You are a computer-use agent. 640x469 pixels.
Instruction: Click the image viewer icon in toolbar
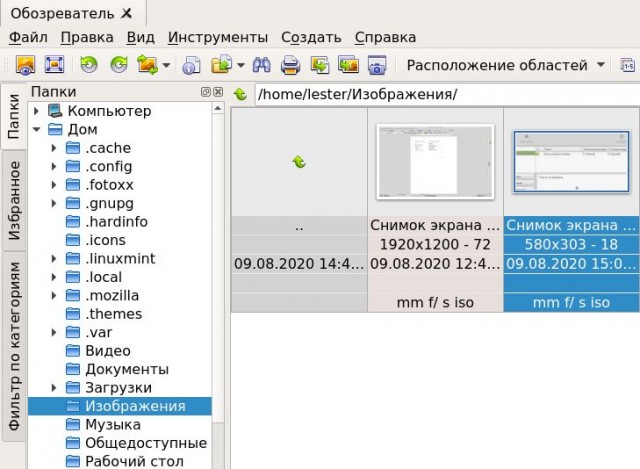(25, 65)
